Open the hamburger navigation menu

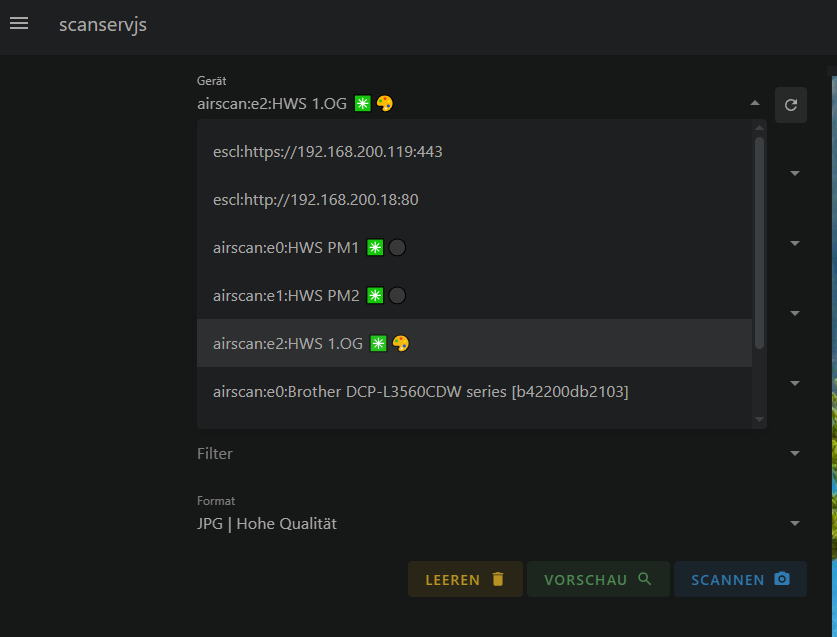tap(19, 24)
